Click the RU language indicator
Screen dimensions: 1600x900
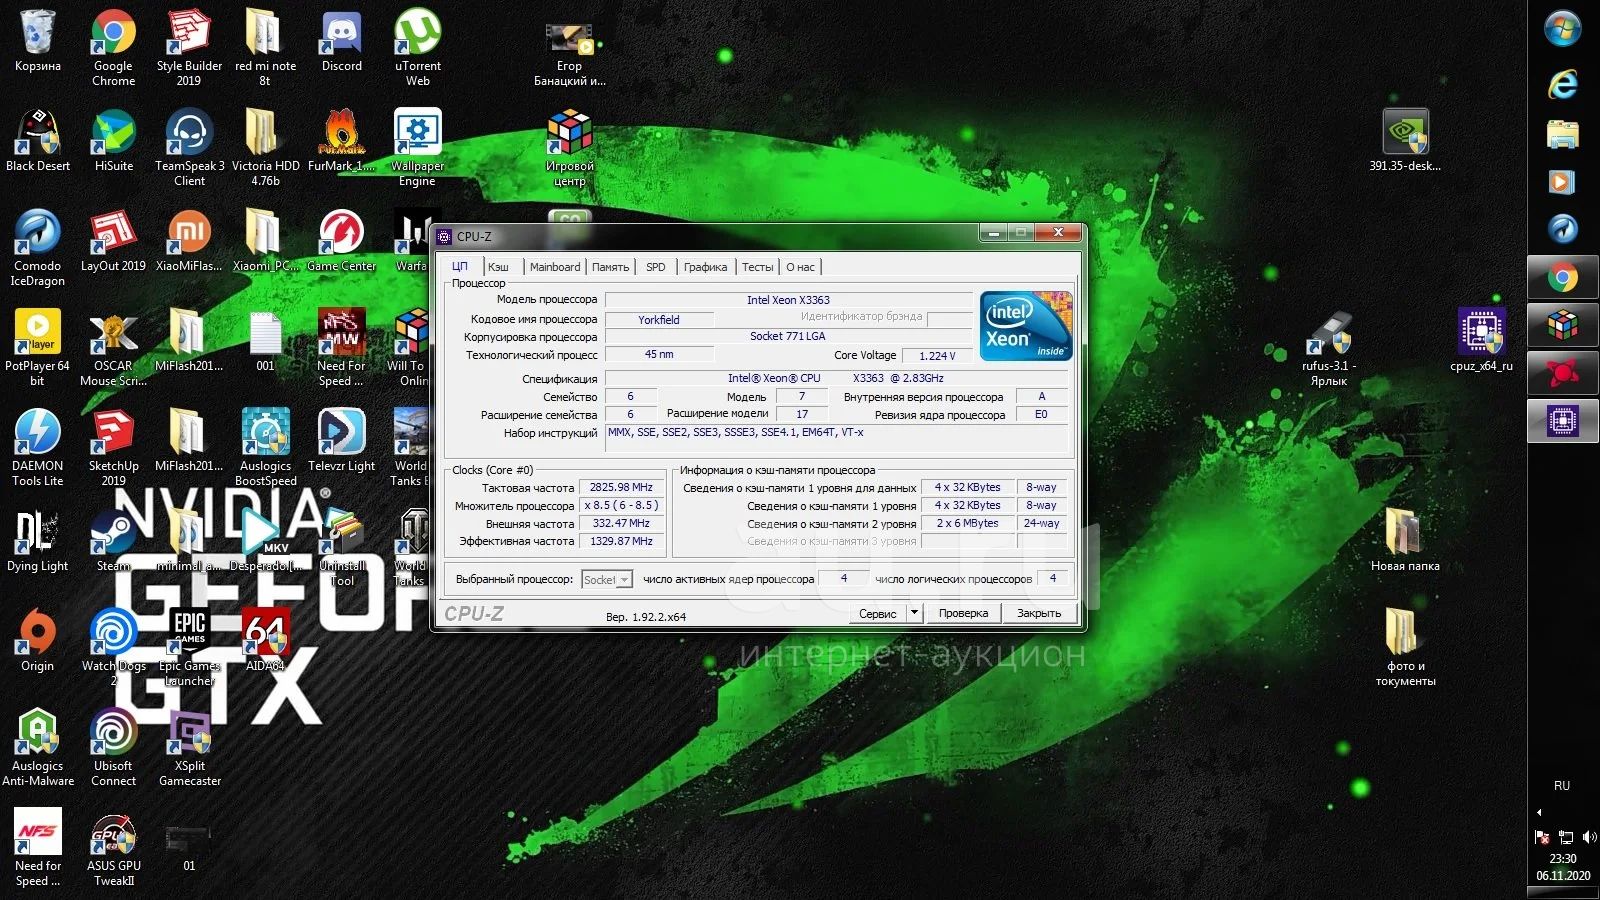point(1562,786)
